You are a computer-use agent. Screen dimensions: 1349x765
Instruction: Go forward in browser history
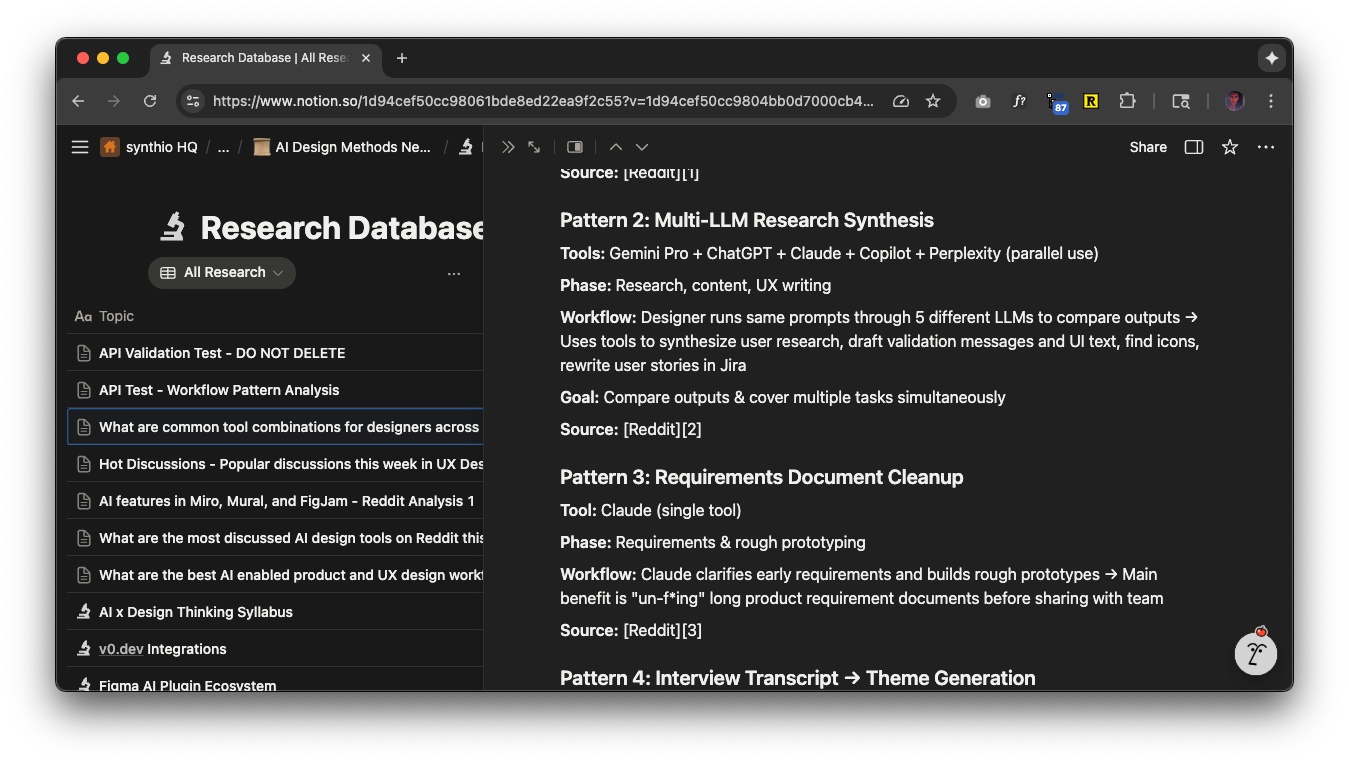tap(114, 101)
